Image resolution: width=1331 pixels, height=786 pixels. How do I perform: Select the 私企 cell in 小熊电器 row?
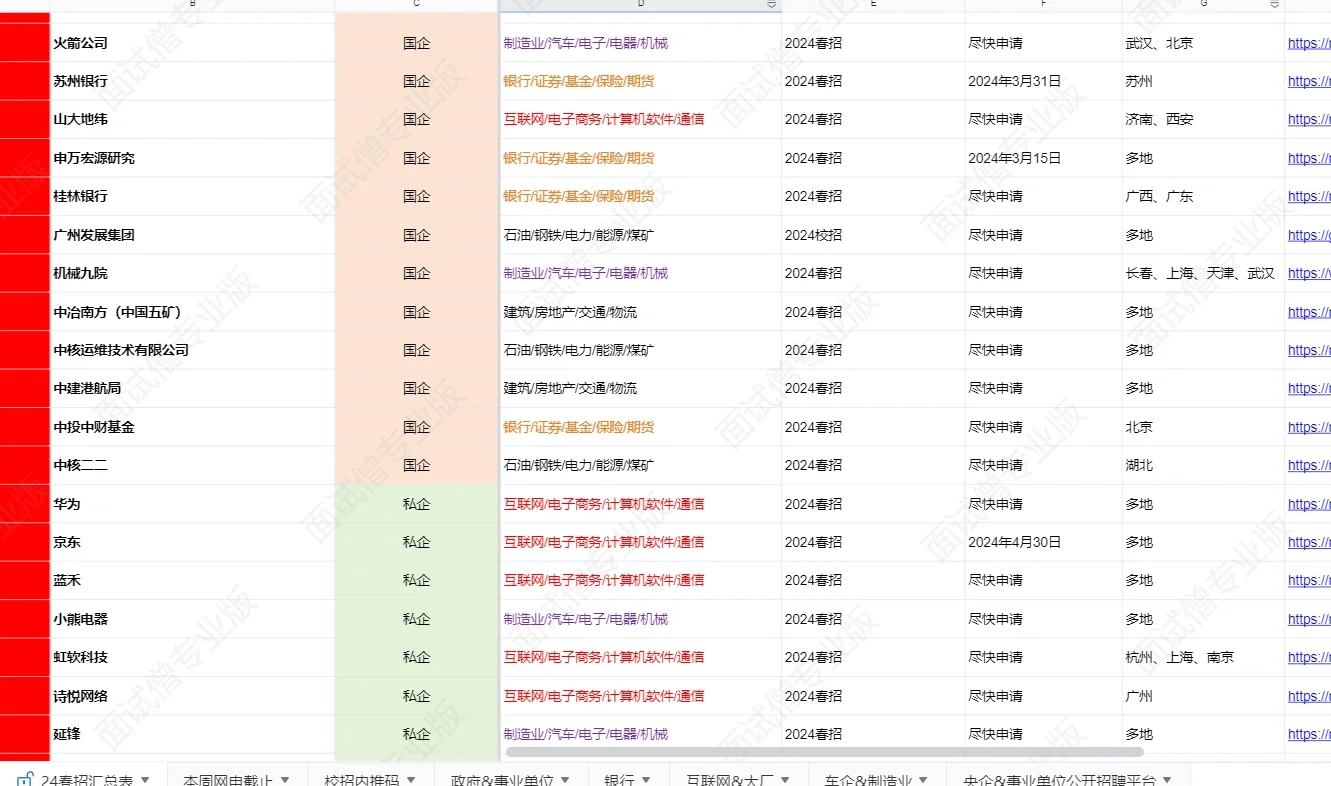click(x=416, y=619)
